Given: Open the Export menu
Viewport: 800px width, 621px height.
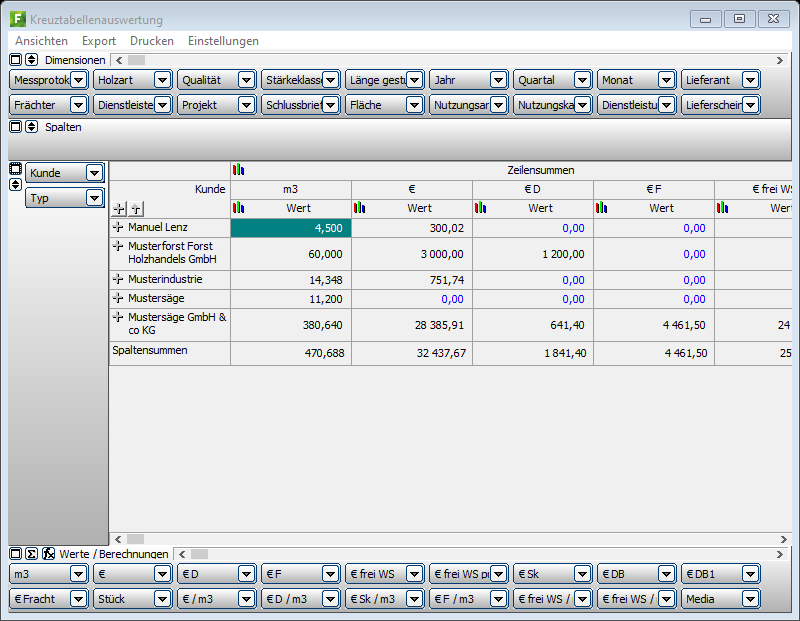Looking at the screenshot, I should click(99, 41).
